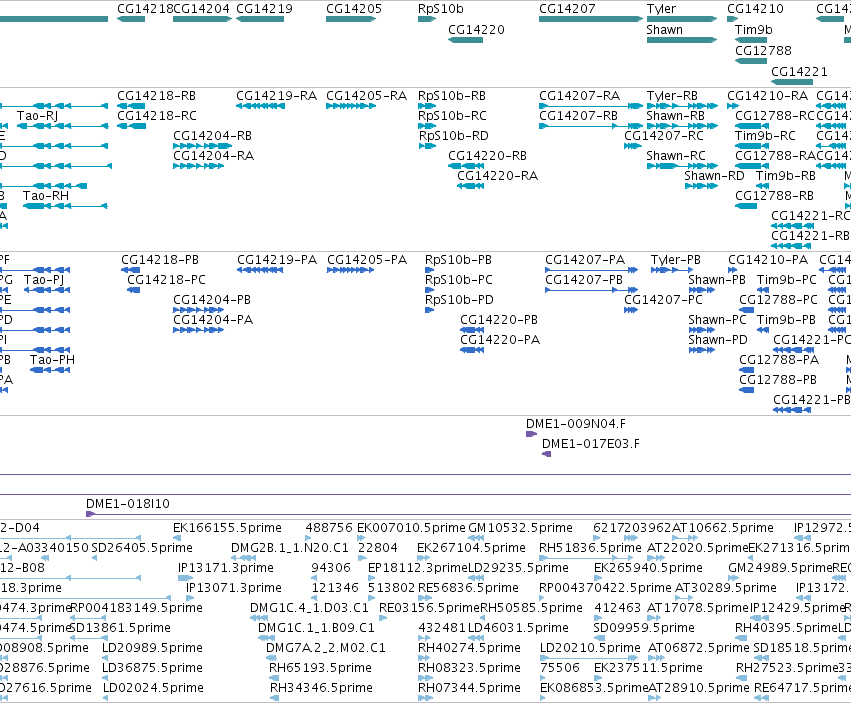Open the DMG2B.1_1.N20.C1 label

click(290, 548)
